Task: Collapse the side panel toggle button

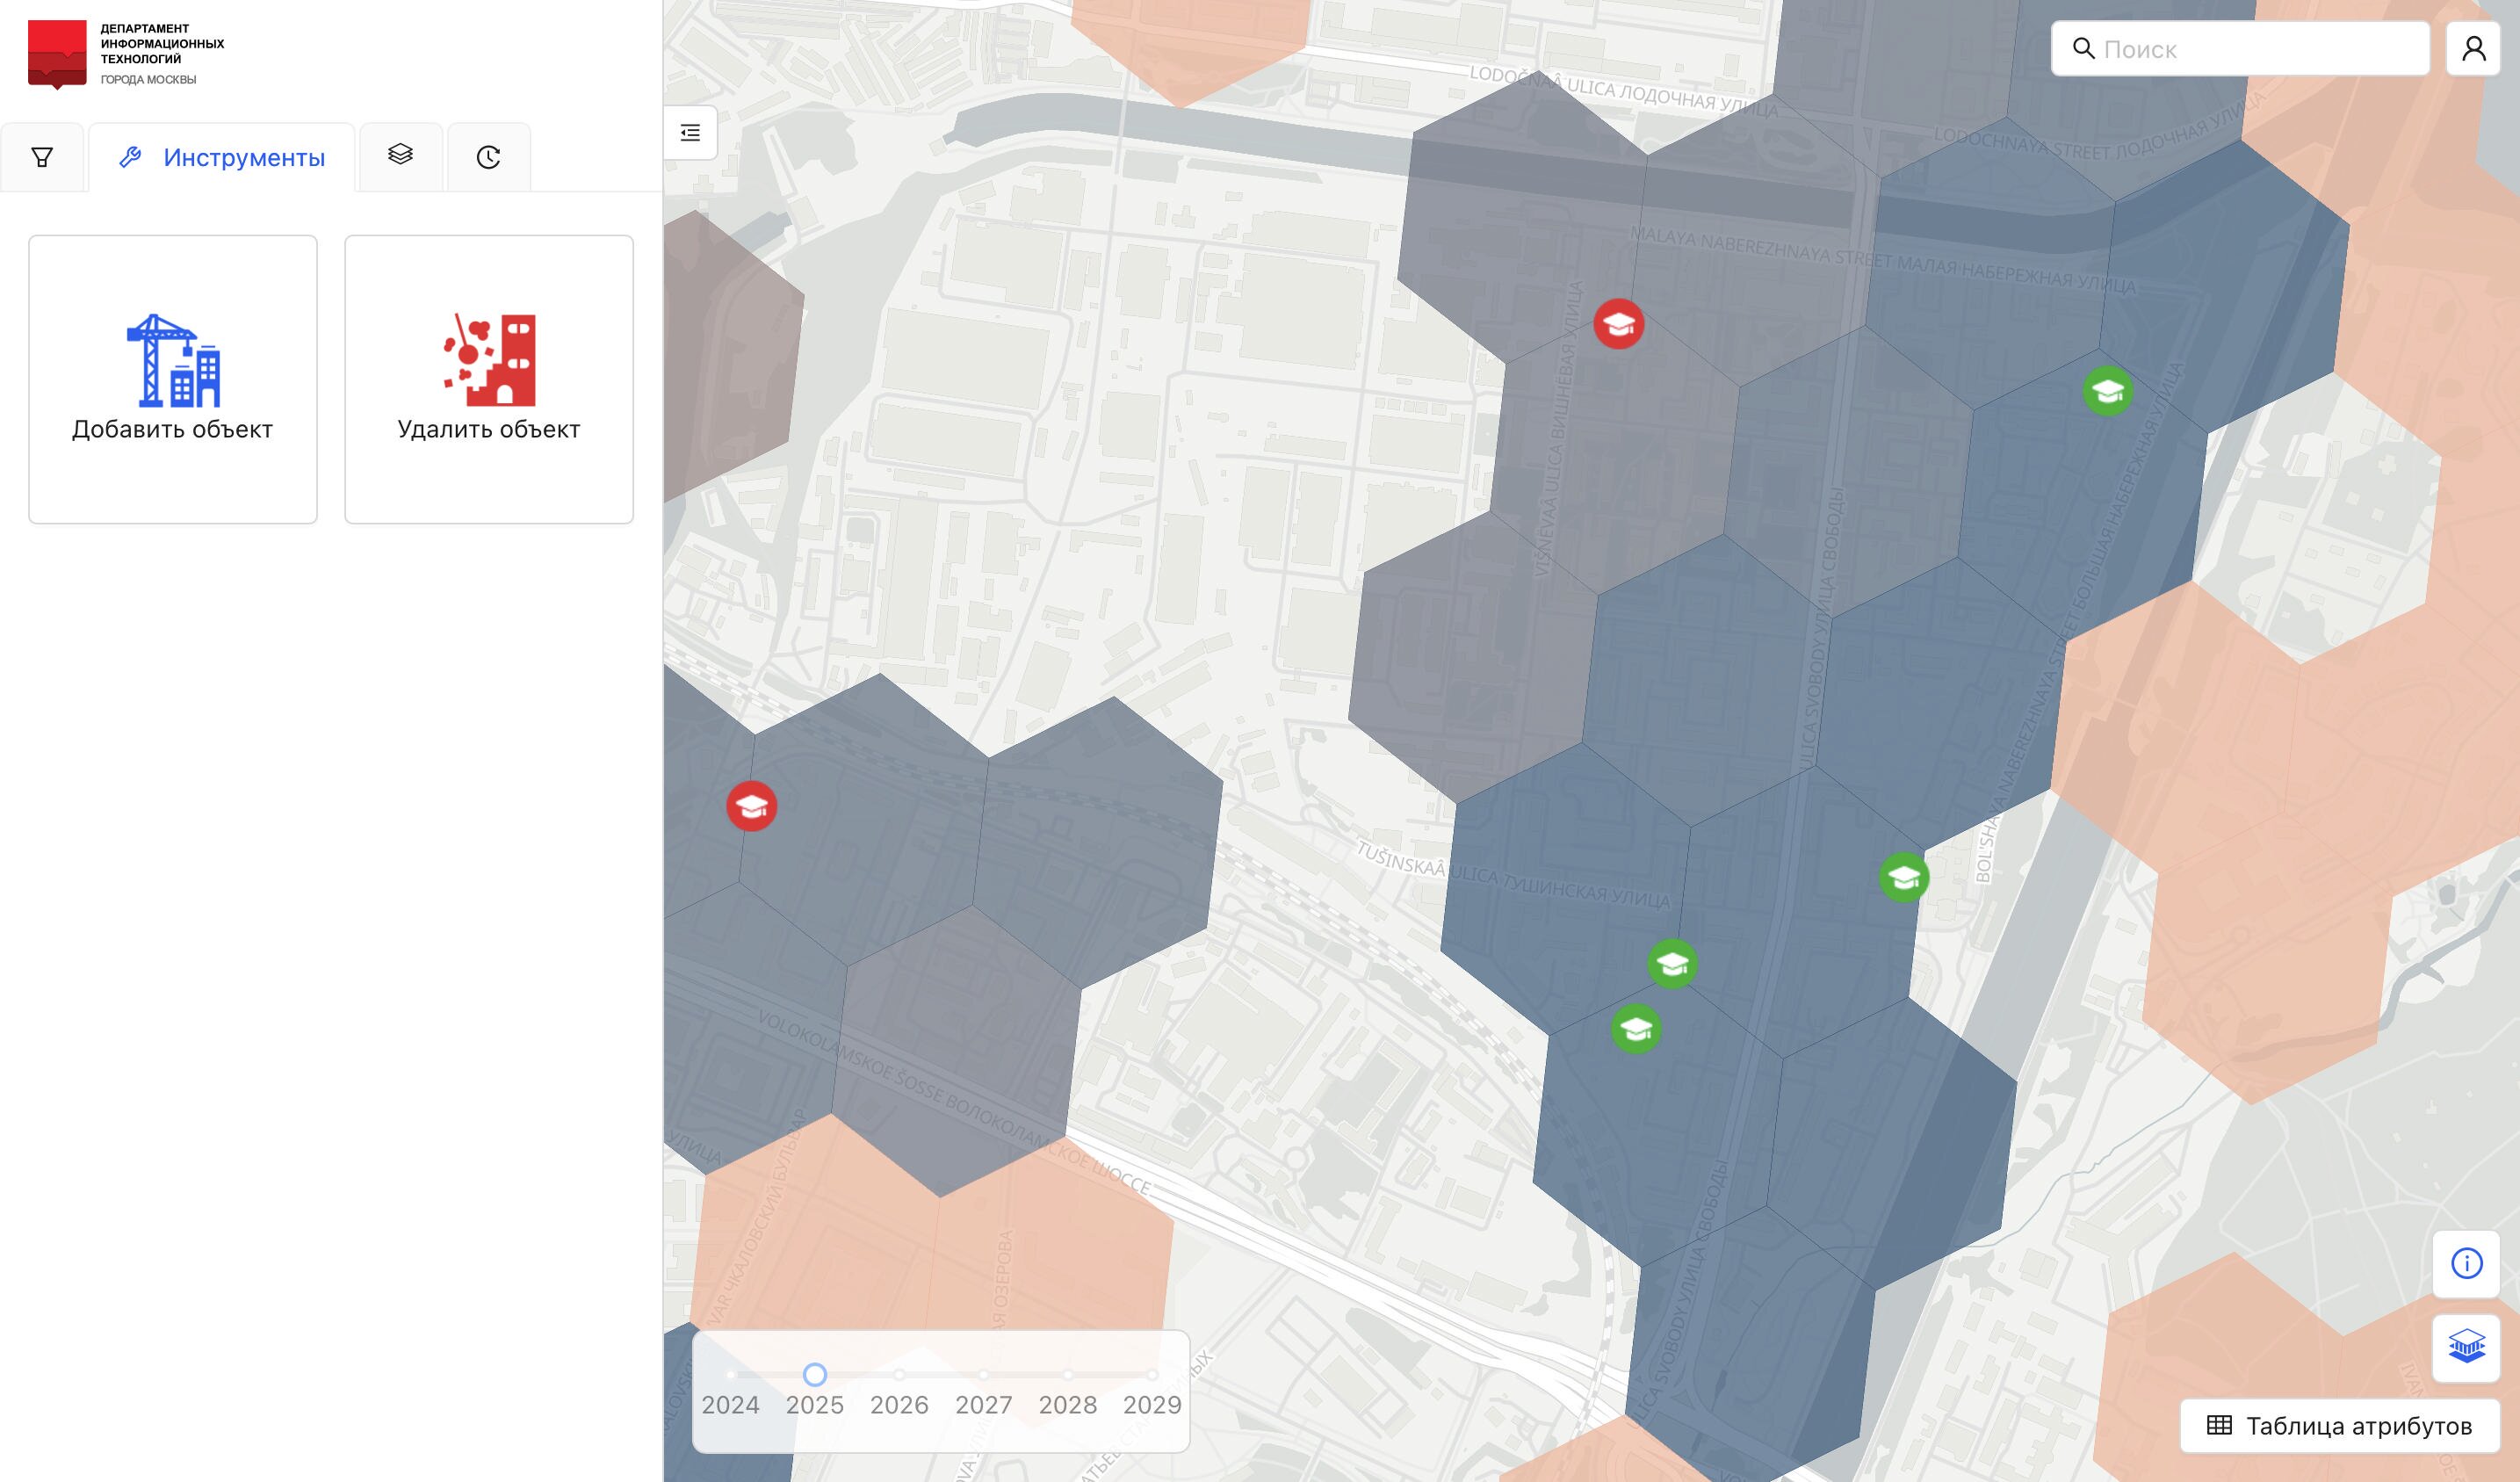Action: point(691,133)
